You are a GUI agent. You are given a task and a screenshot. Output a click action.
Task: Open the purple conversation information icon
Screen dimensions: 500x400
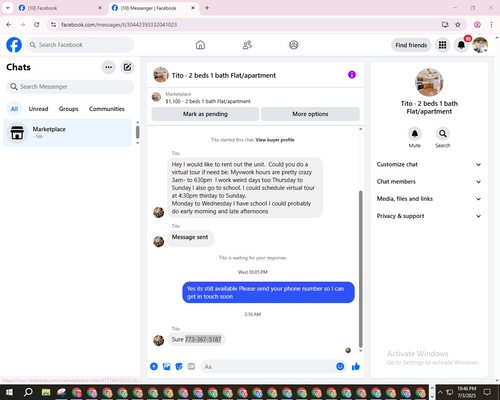[x=352, y=75]
